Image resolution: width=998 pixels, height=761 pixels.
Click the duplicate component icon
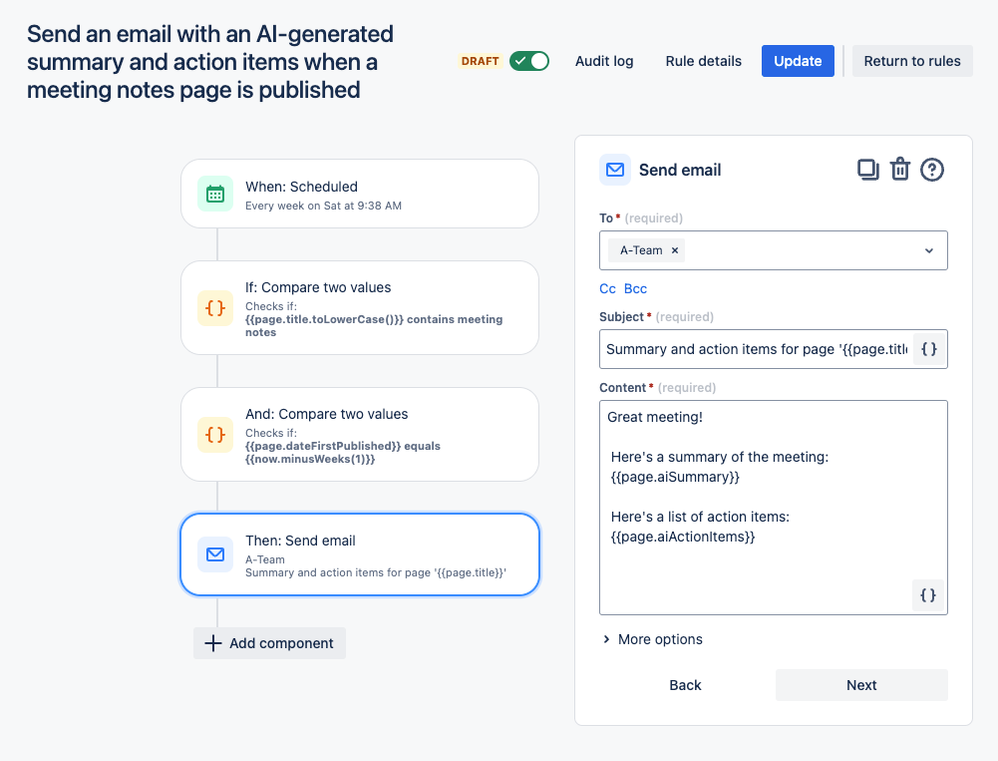pyautogui.click(x=868, y=170)
